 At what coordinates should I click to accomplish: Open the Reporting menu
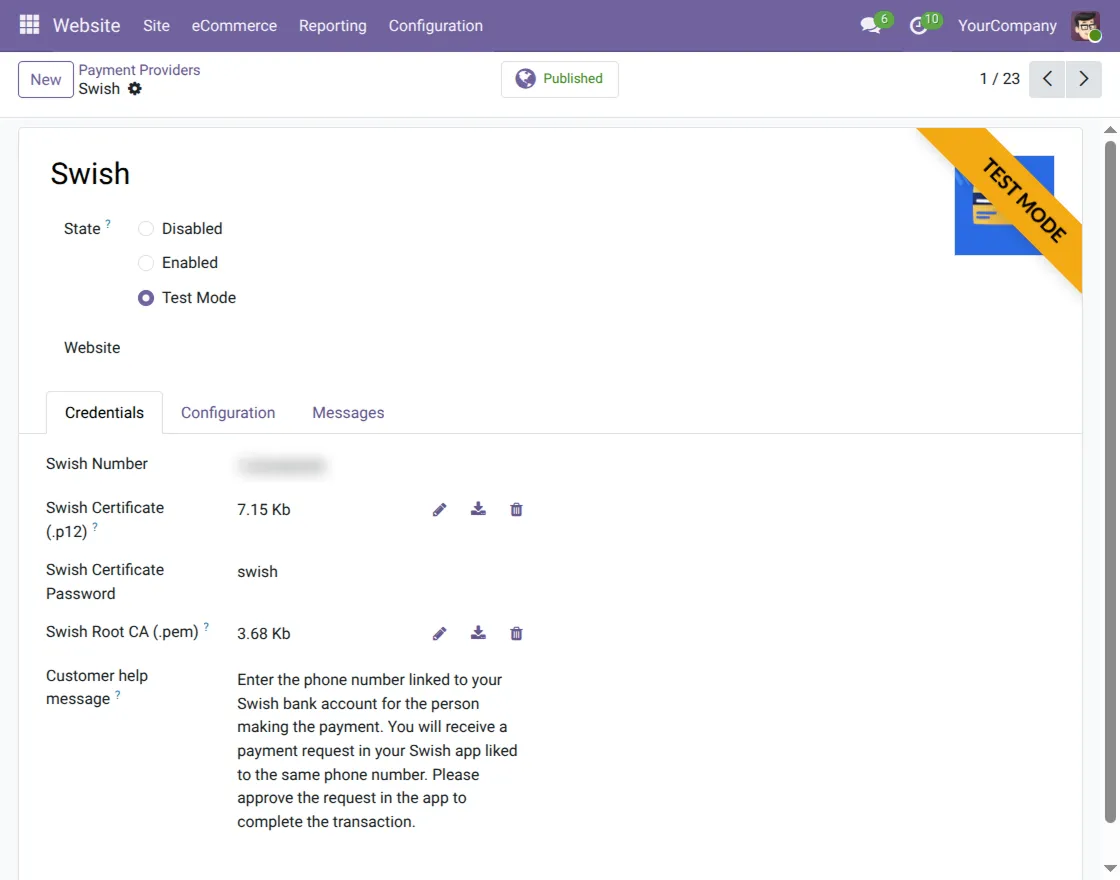(x=333, y=26)
